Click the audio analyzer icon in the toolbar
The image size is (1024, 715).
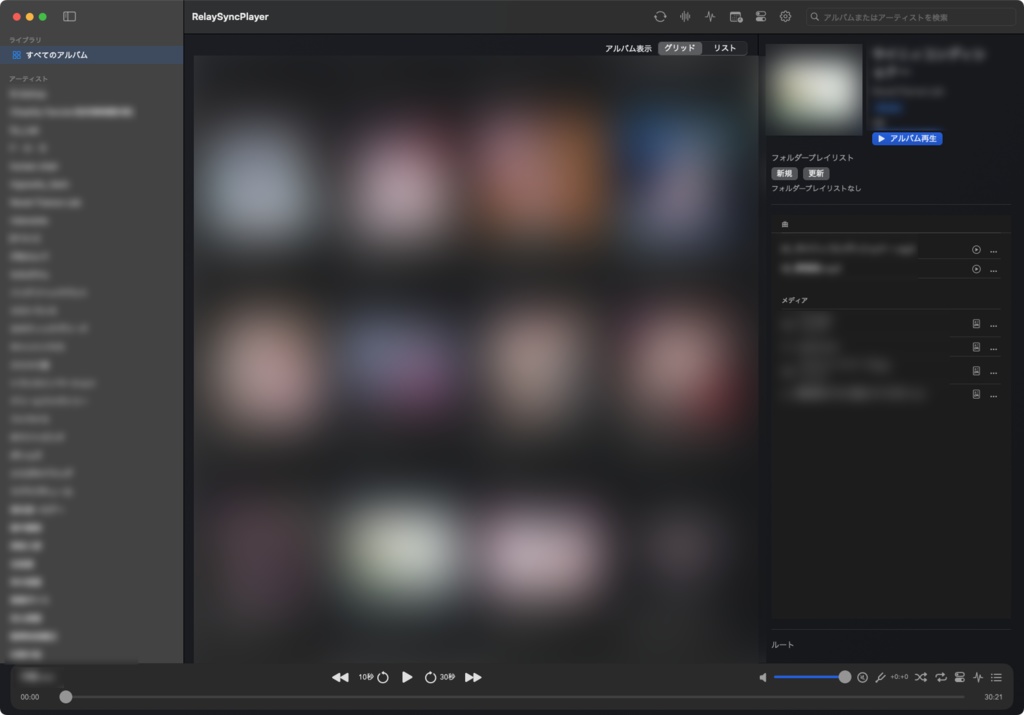pos(710,17)
